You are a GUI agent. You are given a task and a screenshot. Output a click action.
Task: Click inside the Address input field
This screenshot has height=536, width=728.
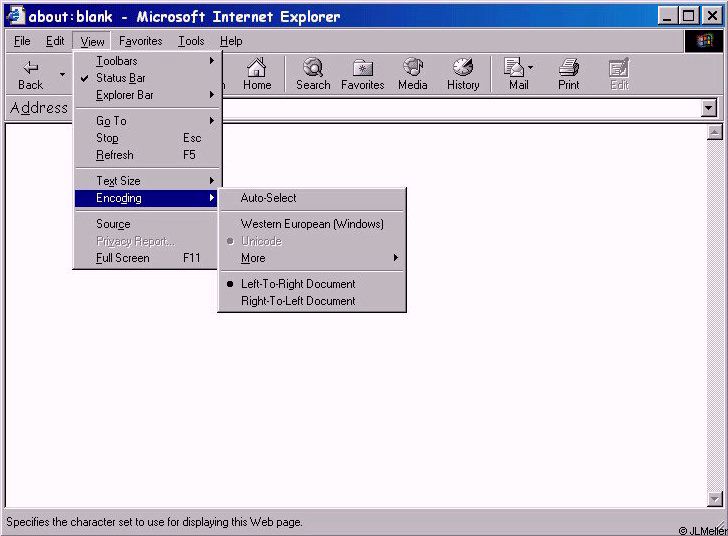462,108
